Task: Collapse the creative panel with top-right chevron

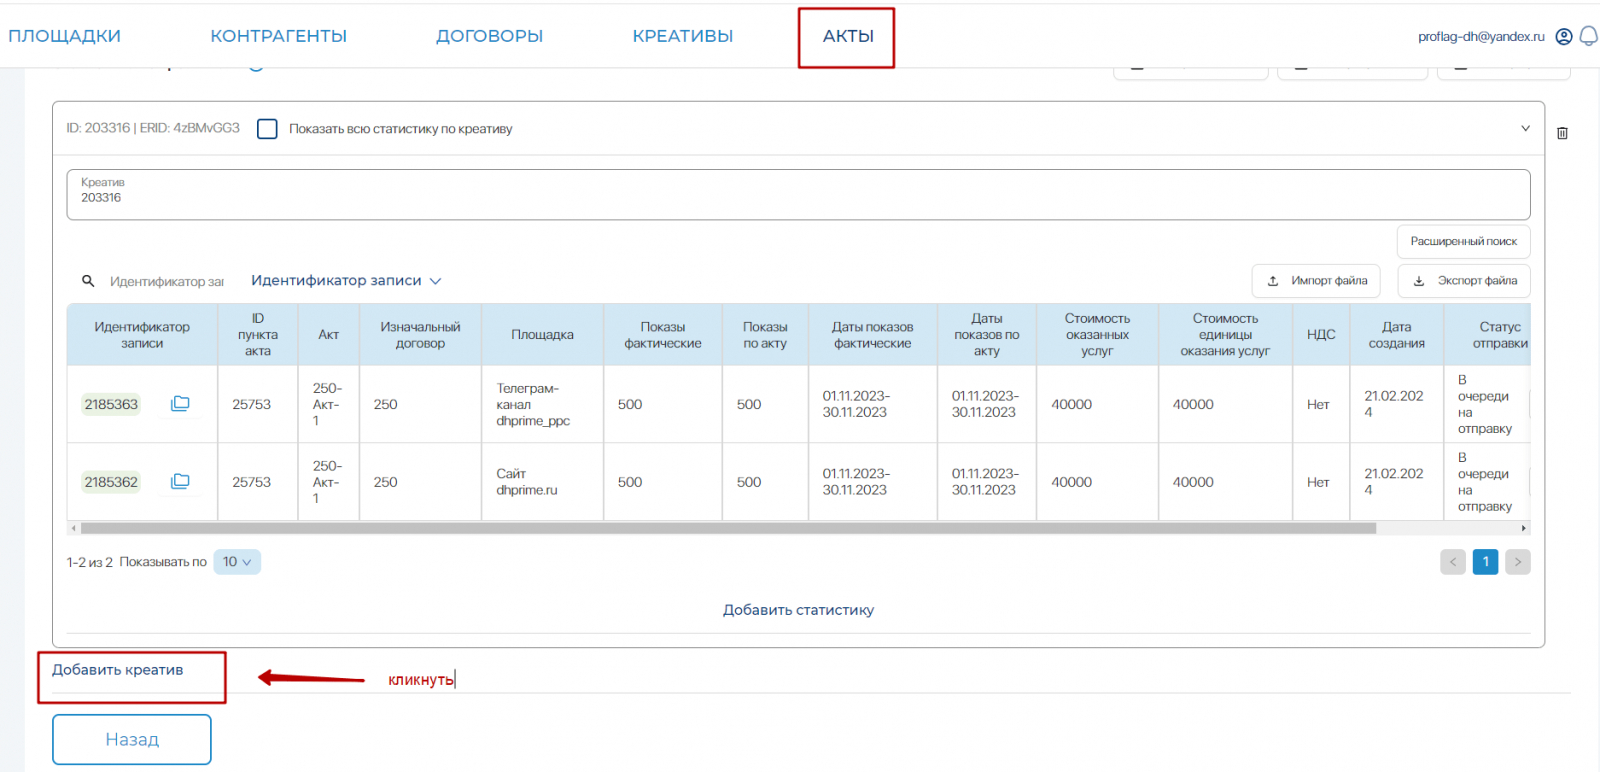Action: pyautogui.click(x=1525, y=129)
